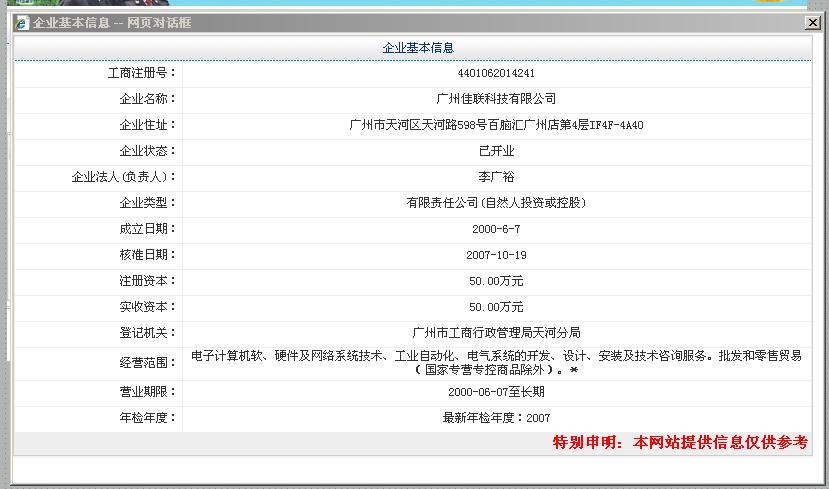
Task: Click the 企业名称 label
Action: point(148,99)
